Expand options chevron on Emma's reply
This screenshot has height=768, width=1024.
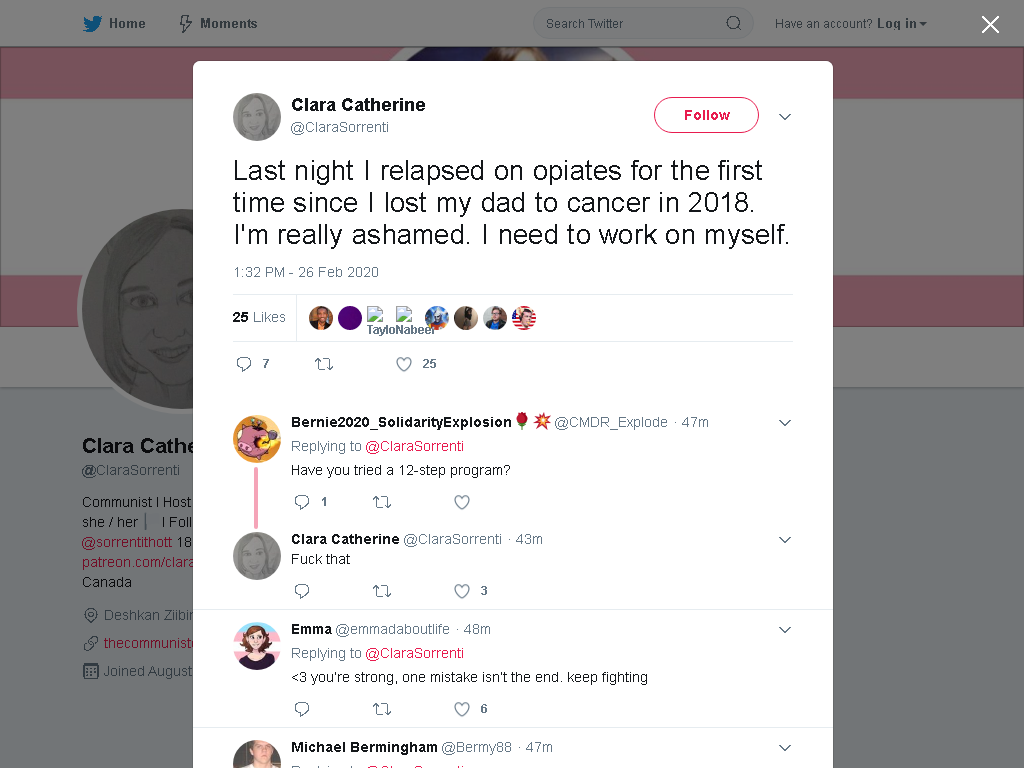[785, 630]
